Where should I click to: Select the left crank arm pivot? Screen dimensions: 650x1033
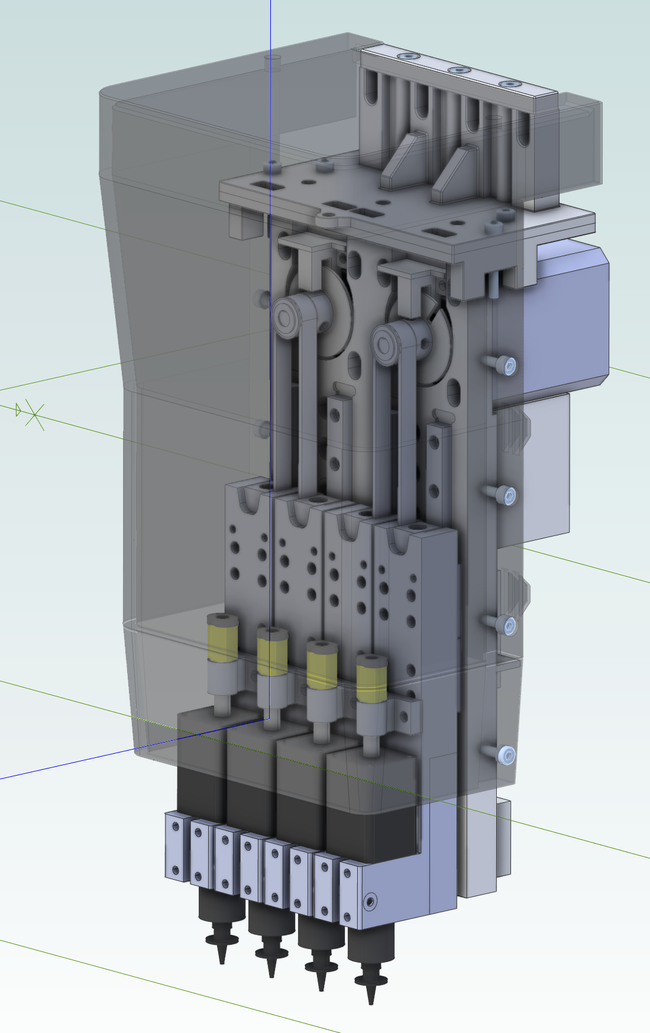point(287,318)
